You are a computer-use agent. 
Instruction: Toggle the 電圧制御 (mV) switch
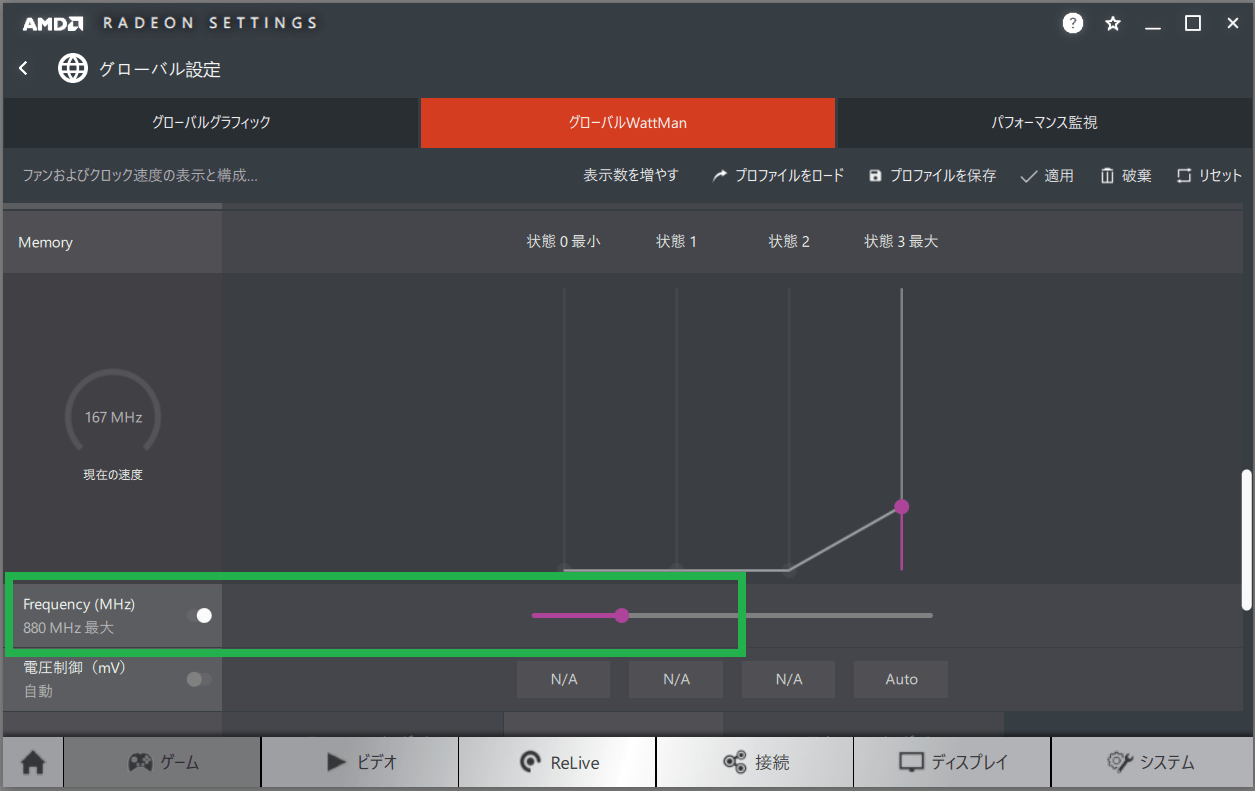tap(199, 680)
